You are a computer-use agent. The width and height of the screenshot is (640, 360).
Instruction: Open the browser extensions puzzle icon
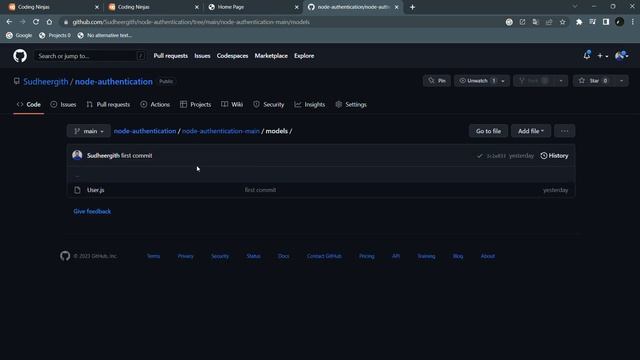[x=579, y=22]
